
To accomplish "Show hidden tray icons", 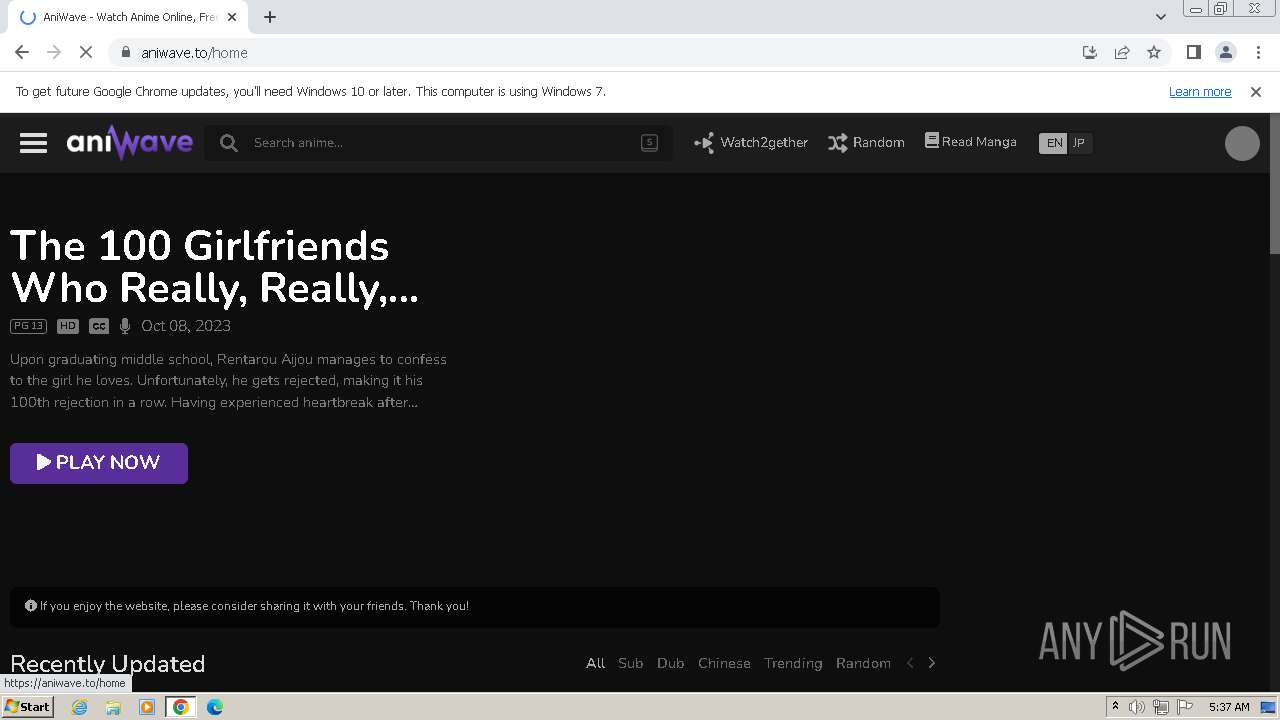I will [x=1115, y=707].
